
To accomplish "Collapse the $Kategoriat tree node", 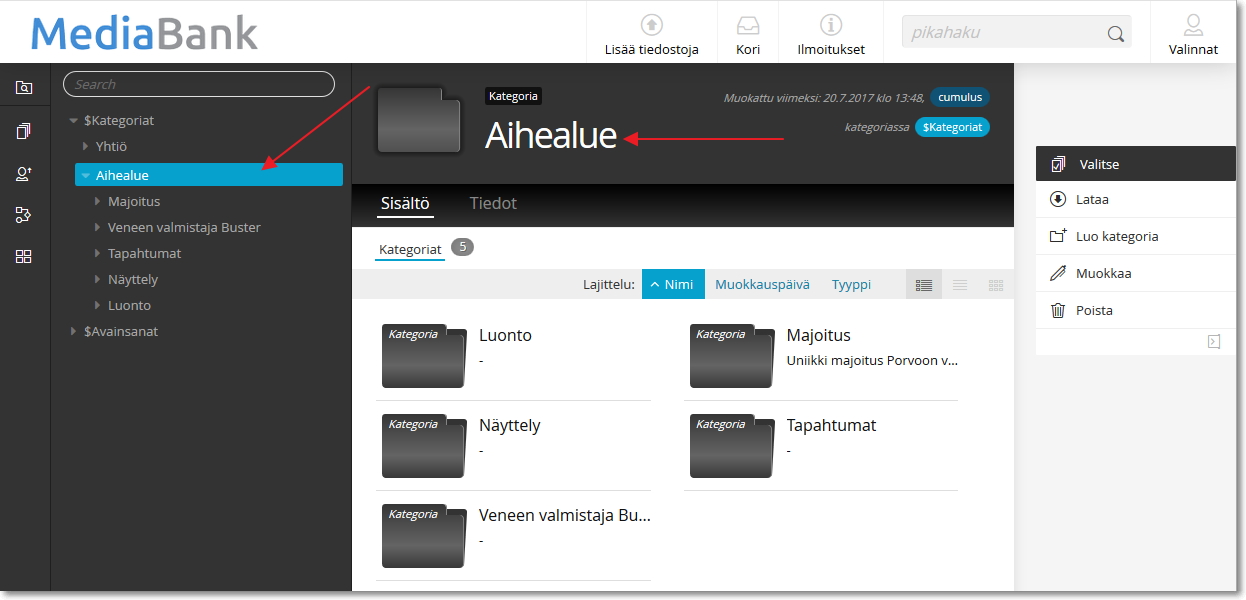I will point(74,121).
